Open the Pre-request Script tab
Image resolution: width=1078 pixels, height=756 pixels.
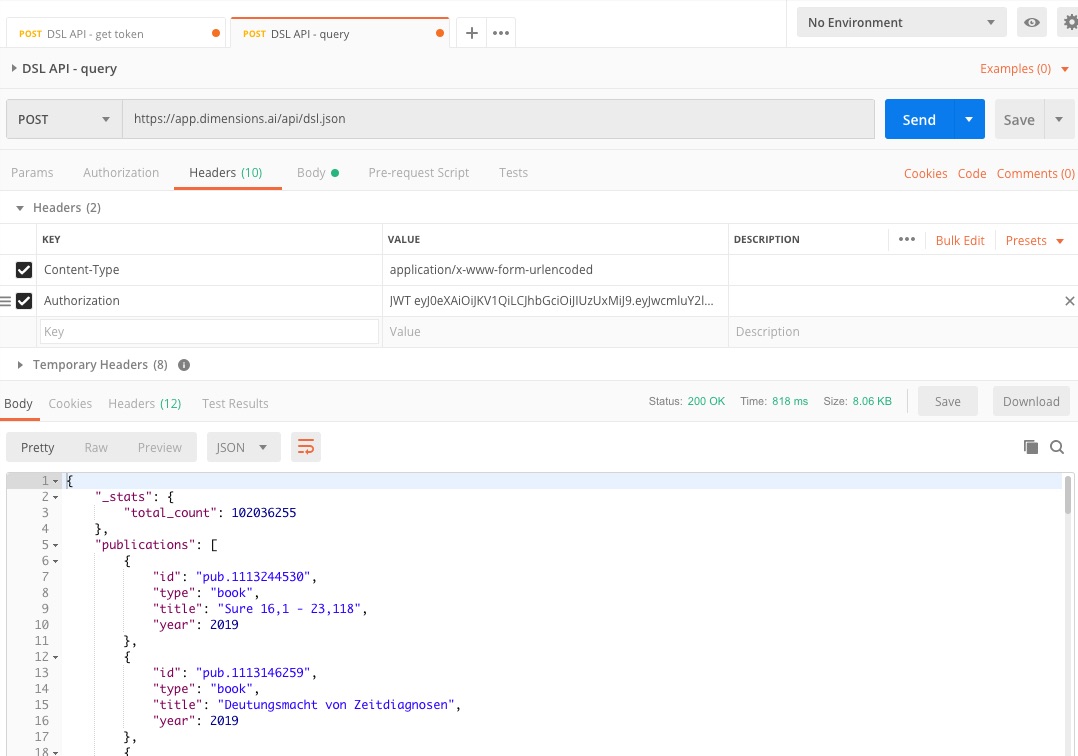[419, 173]
